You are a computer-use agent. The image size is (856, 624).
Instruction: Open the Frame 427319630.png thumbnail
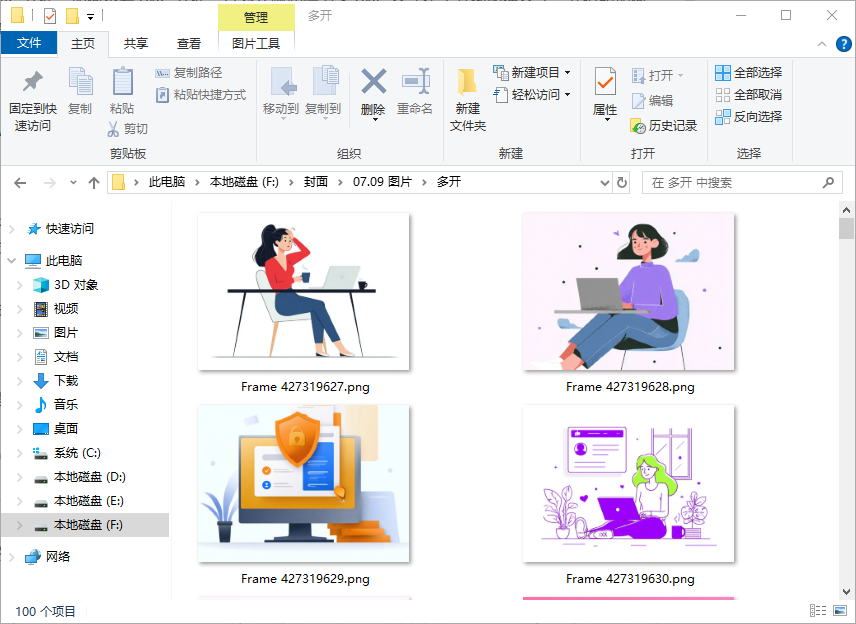628,483
